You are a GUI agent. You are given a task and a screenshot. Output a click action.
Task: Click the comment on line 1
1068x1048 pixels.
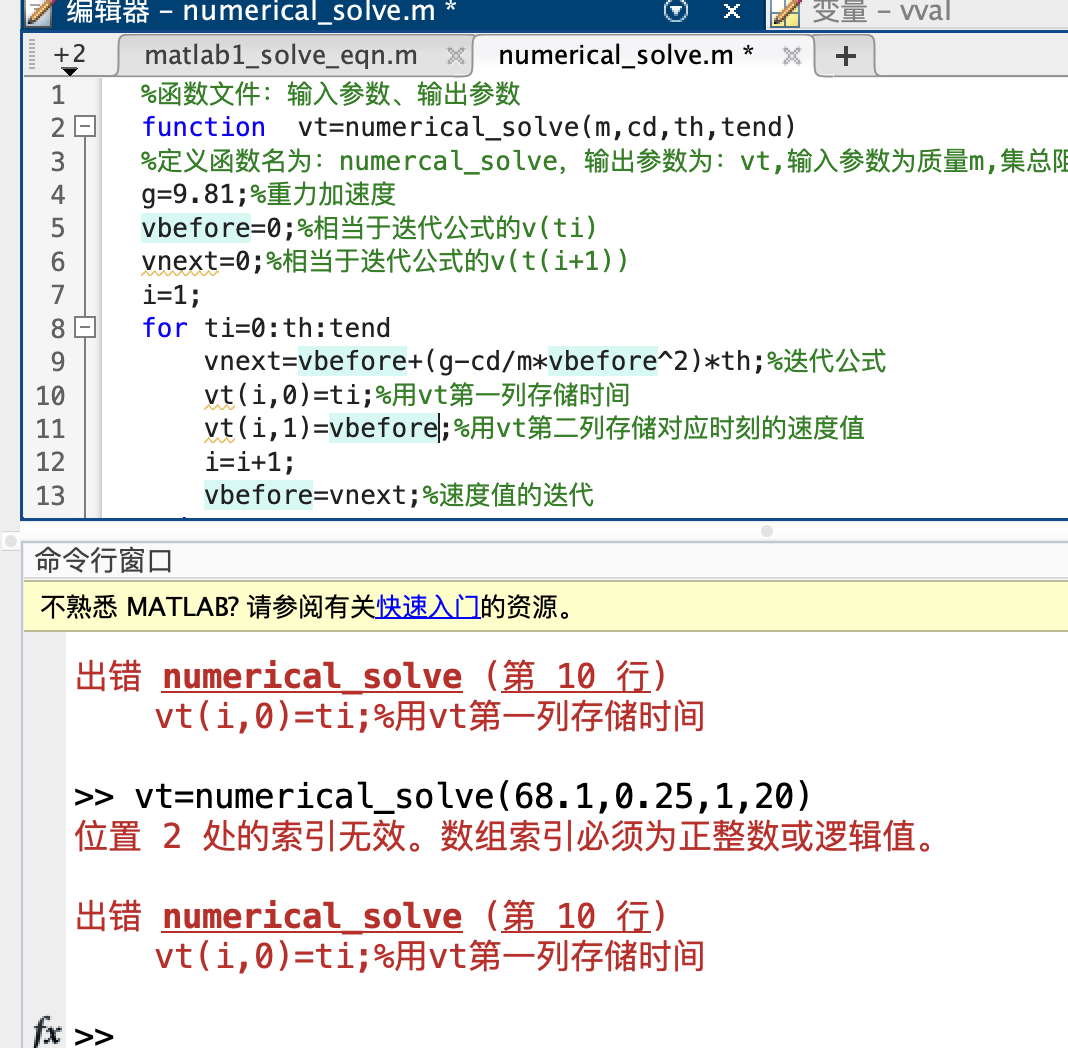(330, 94)
